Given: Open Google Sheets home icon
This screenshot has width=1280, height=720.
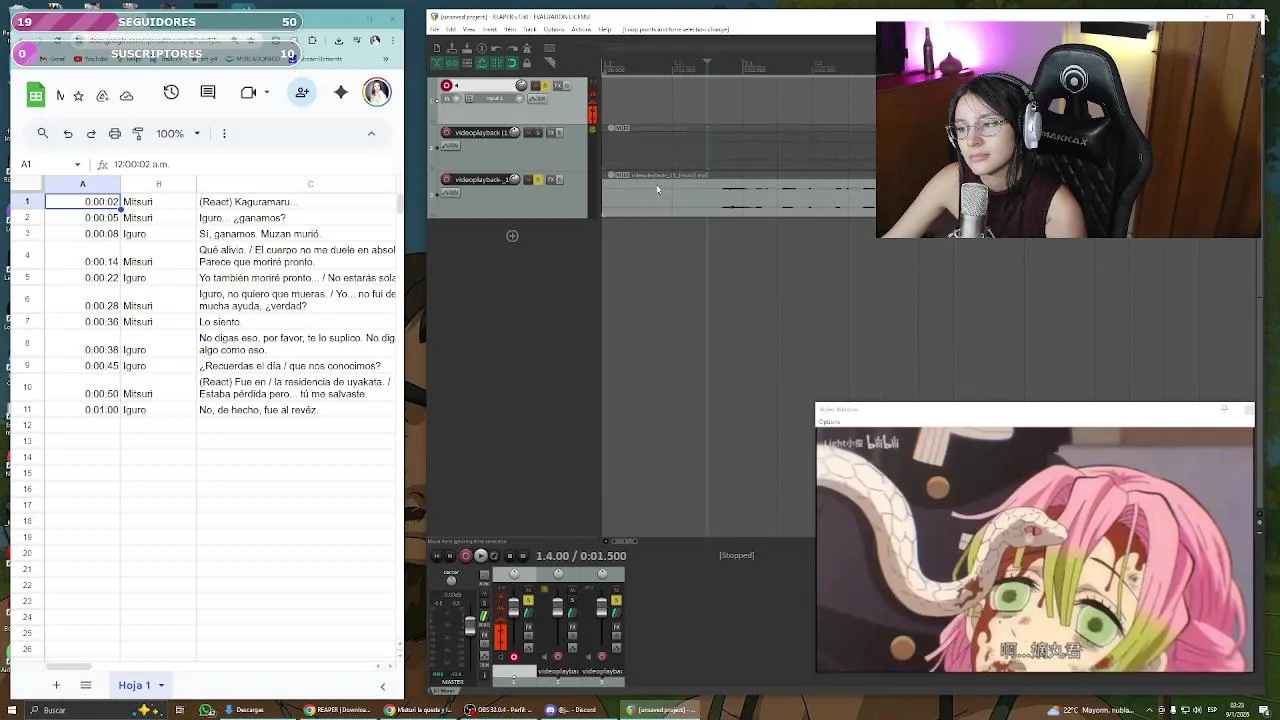Looking at the screenshot, I should pyautogui.click(x=36, y=95).
